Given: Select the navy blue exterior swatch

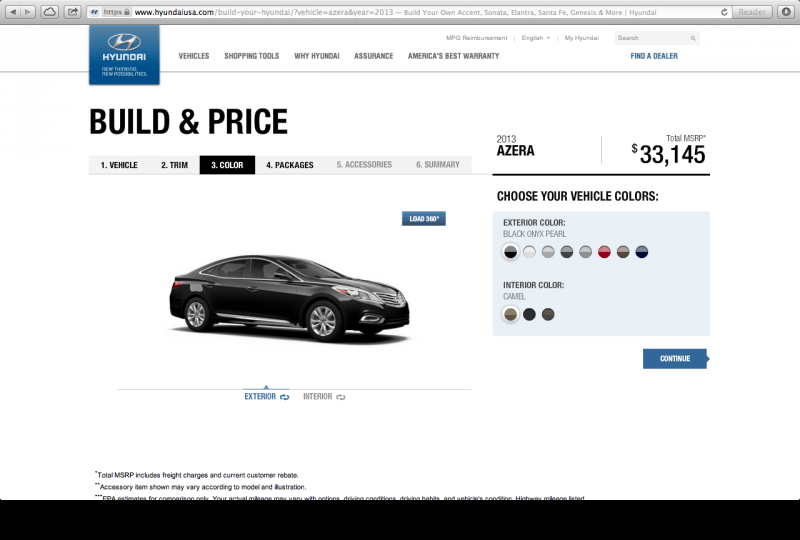Looking at the screenshot, I should click(642, 252).
